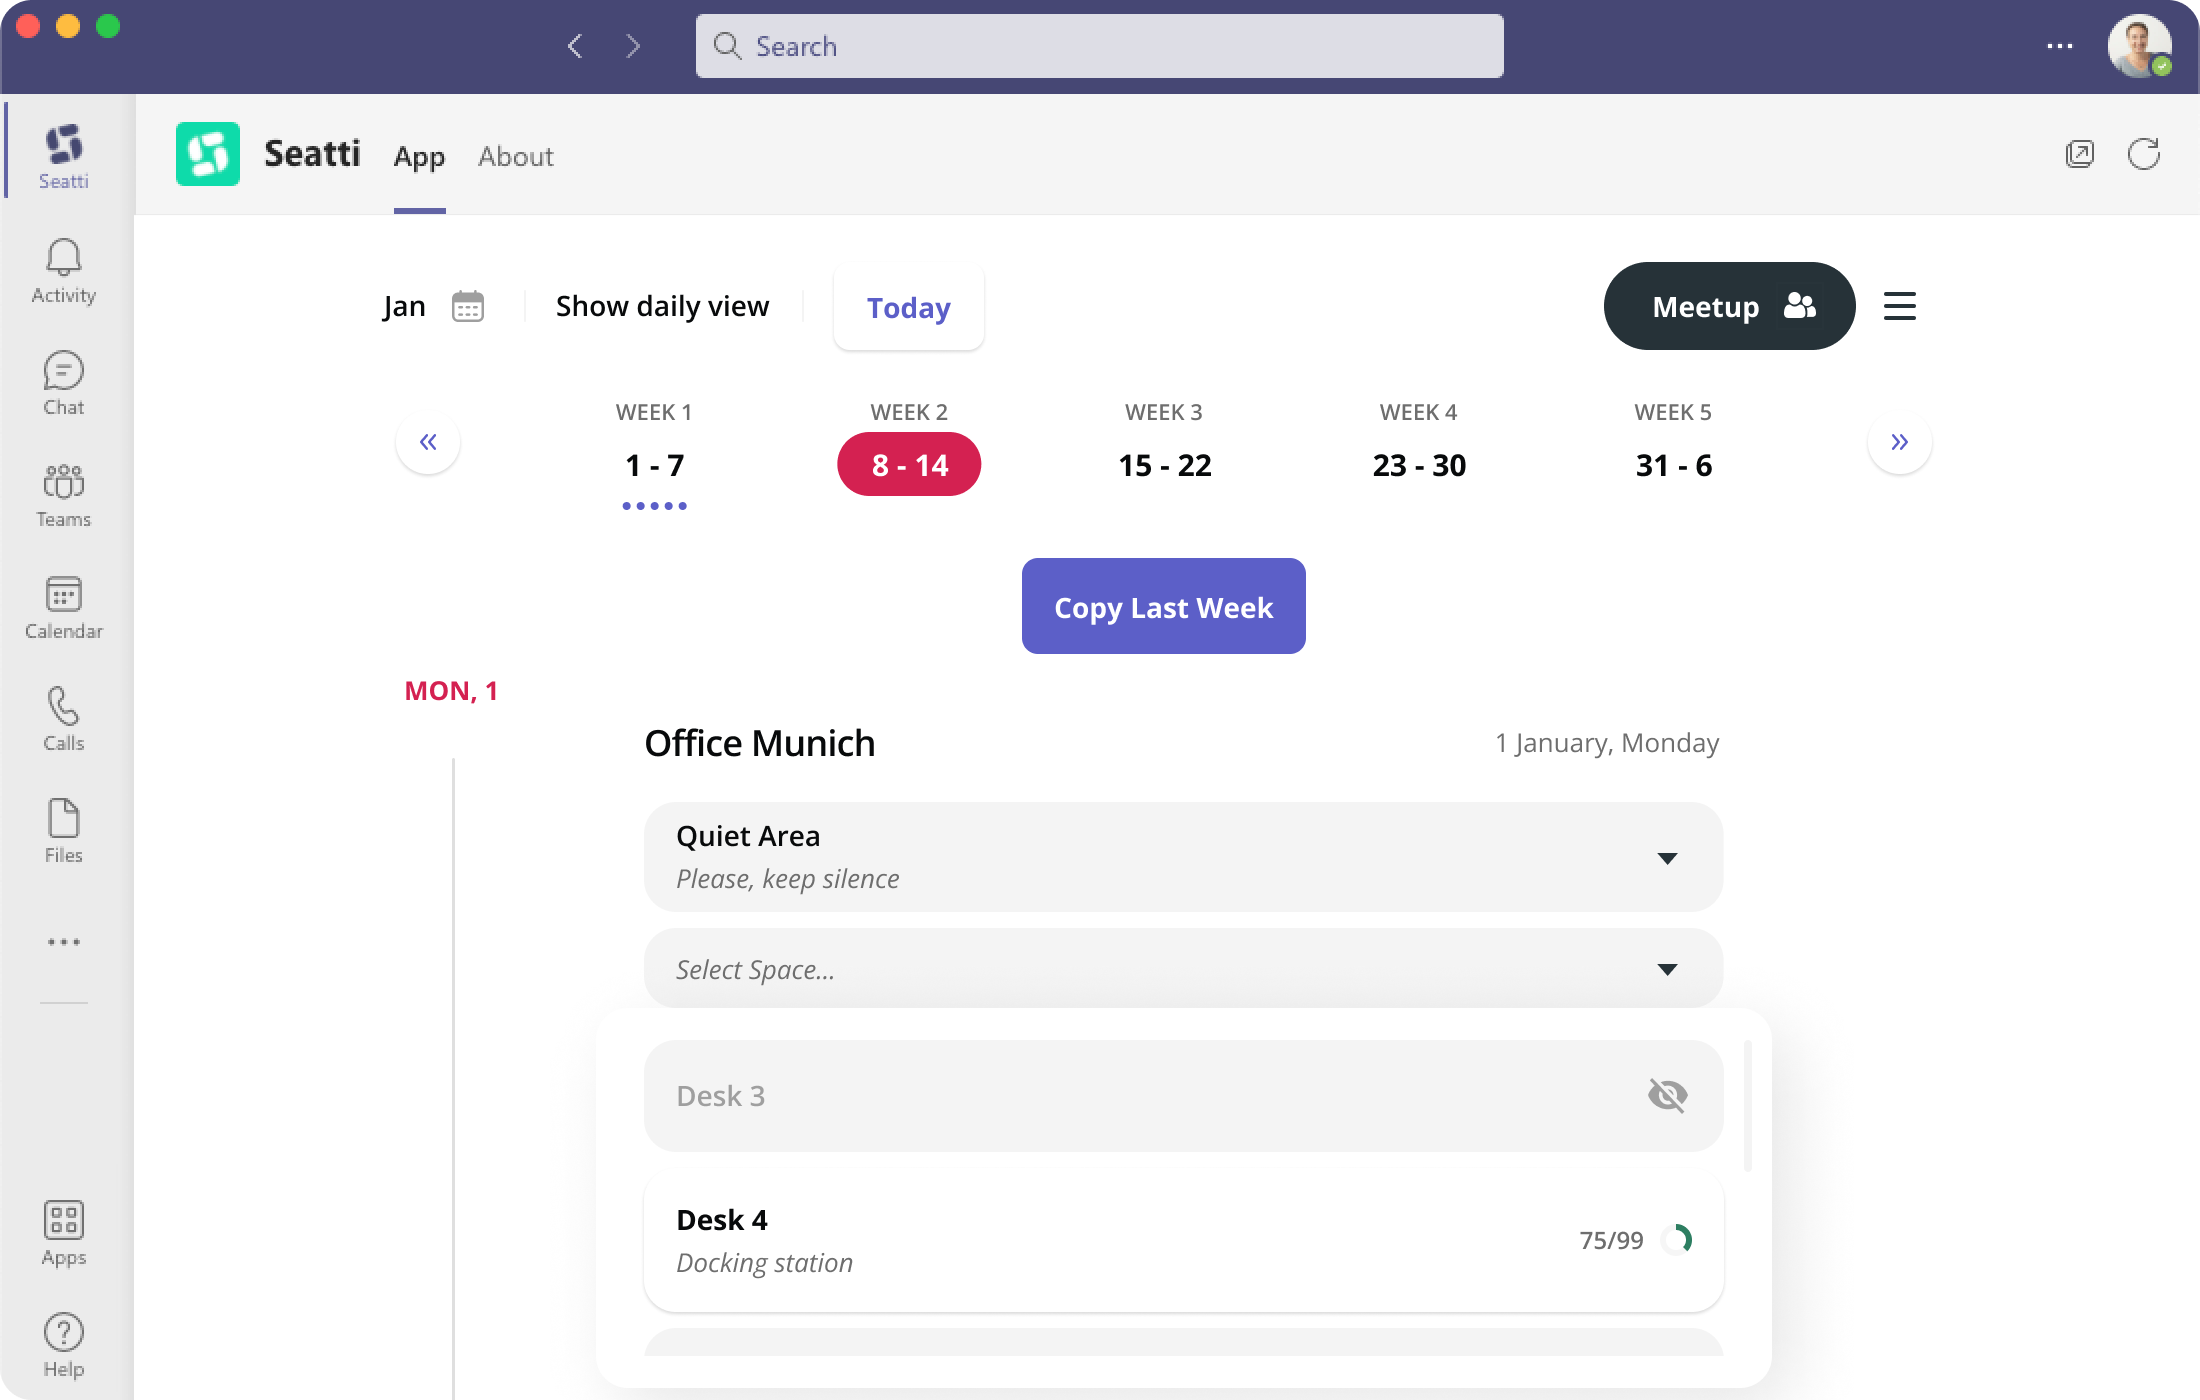Open Files section

coord(64,831)
